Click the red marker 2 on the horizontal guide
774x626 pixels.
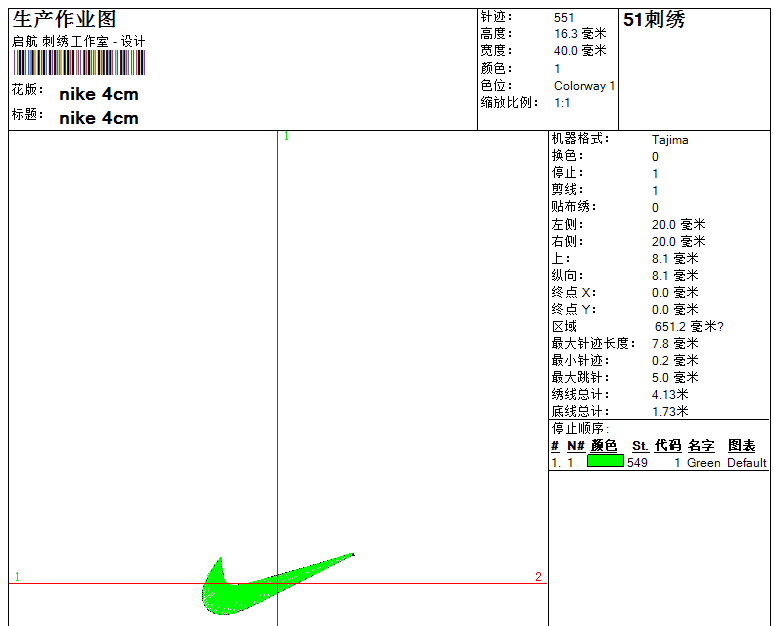click(x=538, y=577)
